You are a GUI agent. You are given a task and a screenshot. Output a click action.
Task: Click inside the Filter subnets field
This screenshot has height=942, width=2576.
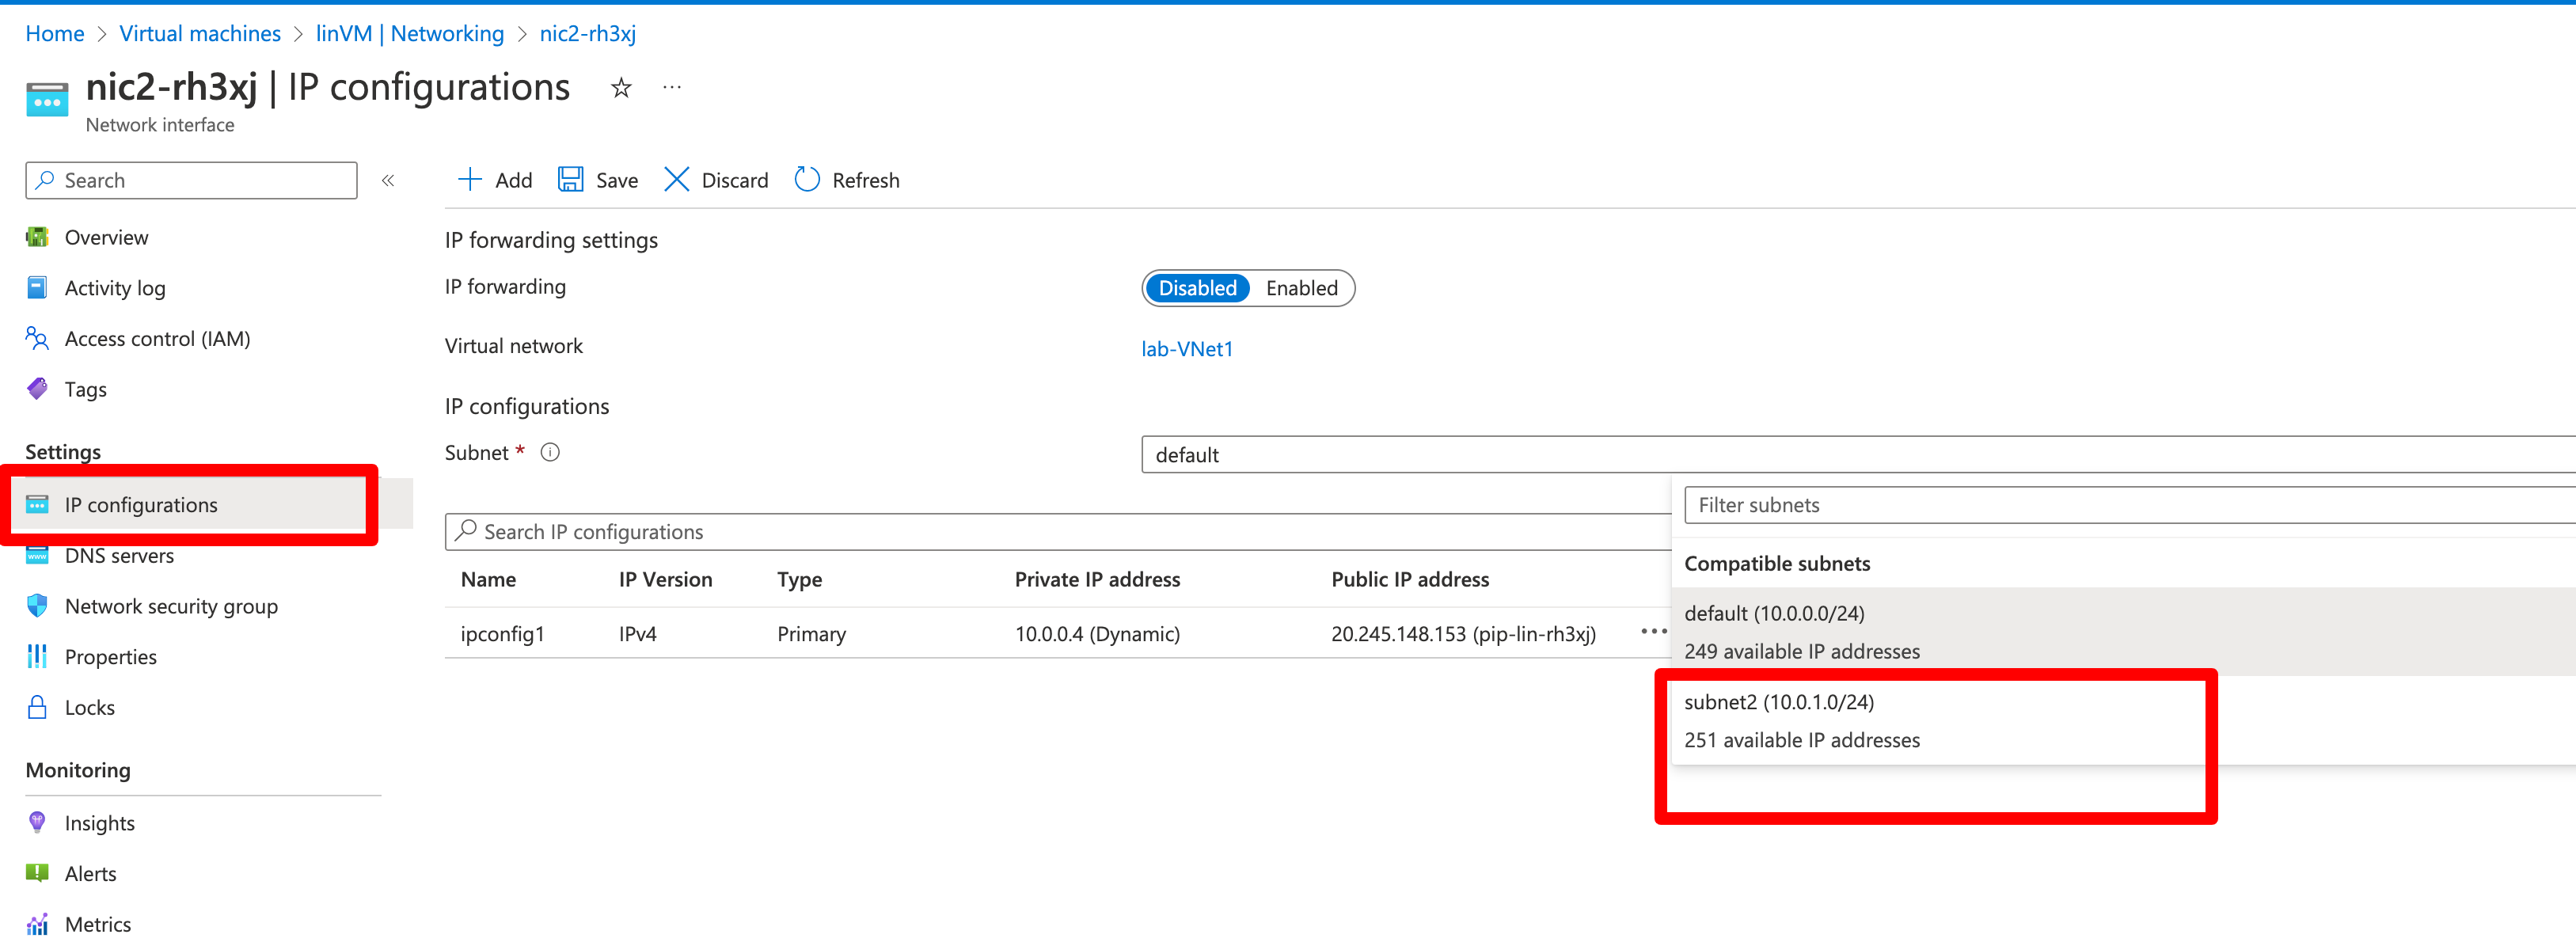[1900, 505]
